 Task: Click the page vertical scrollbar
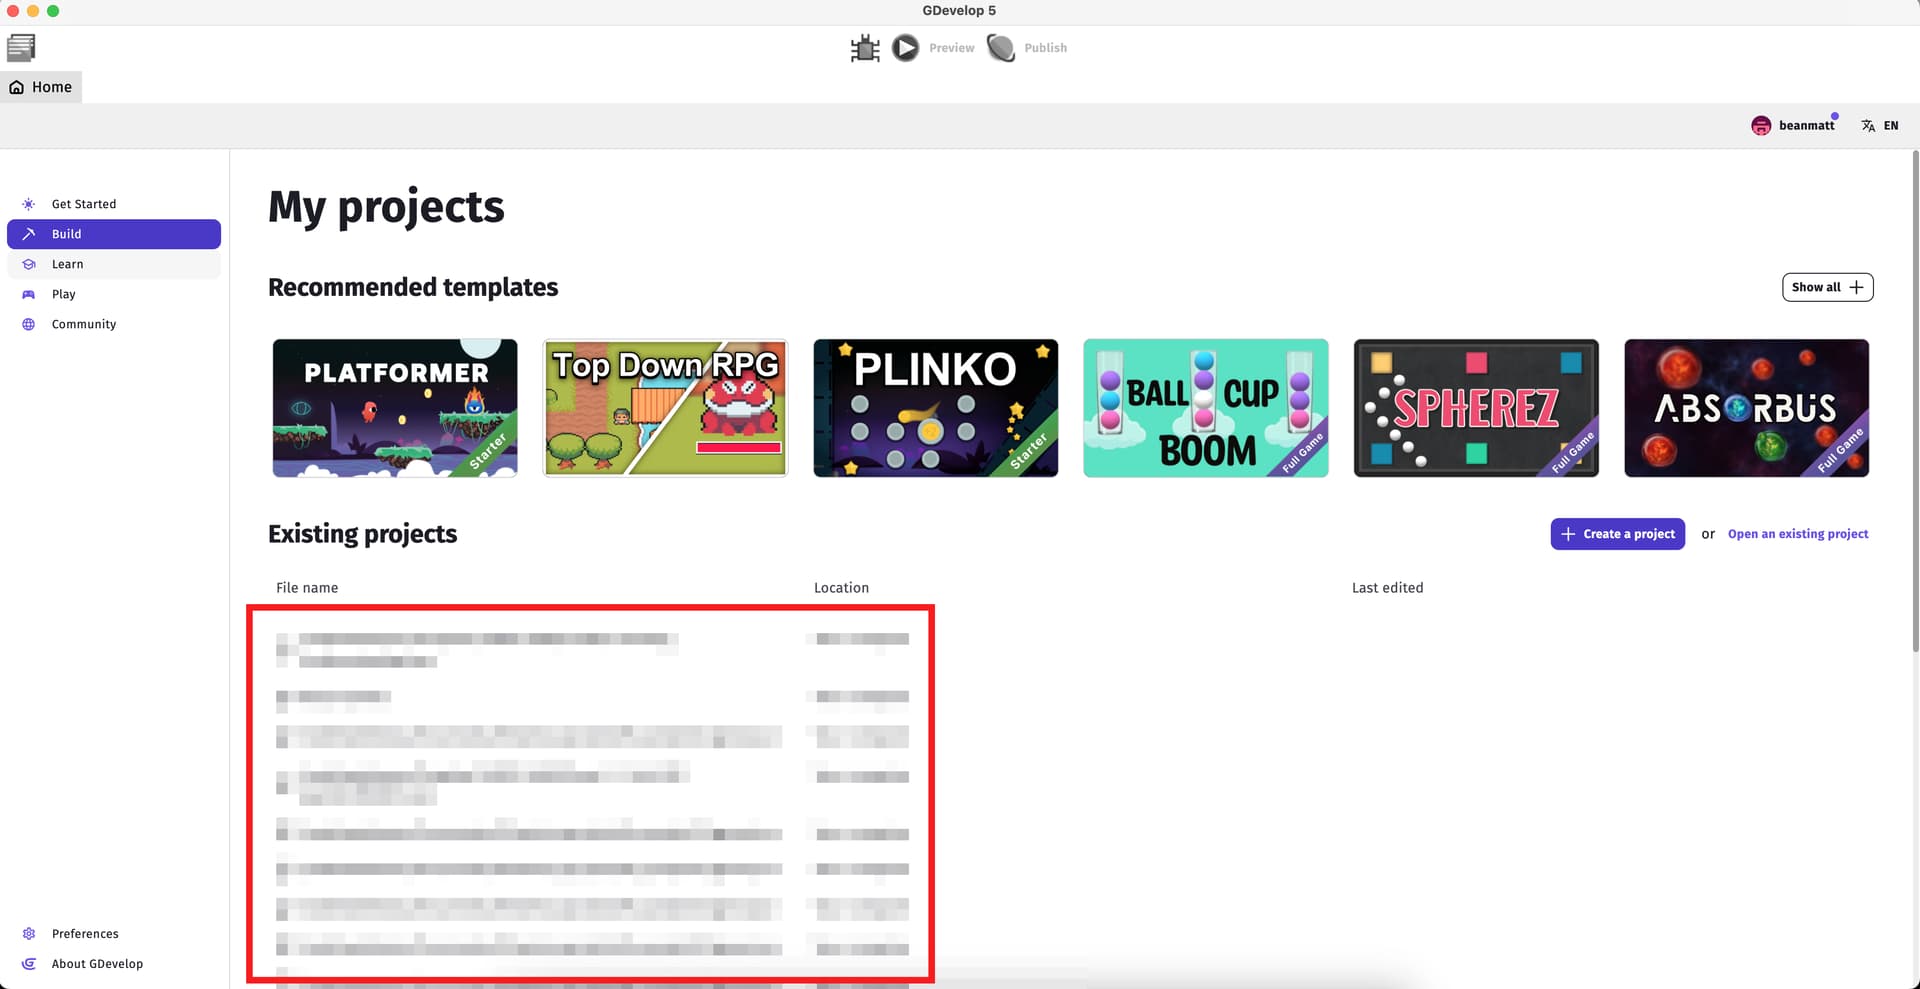pyautogui.click(x=1915, y=400)
